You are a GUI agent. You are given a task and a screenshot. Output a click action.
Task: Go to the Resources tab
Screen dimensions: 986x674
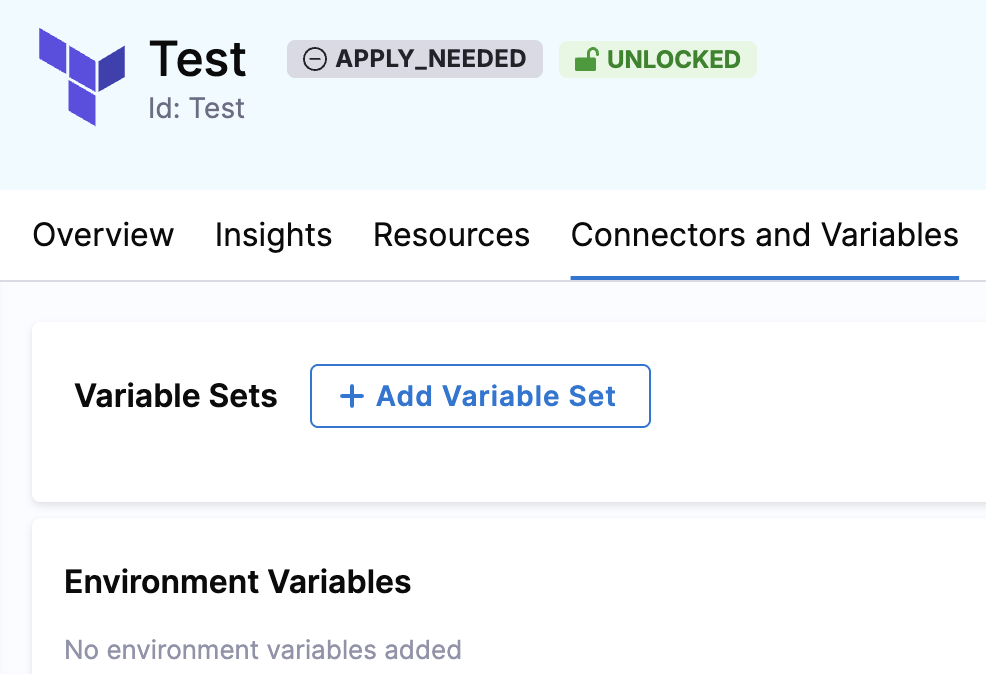coord(451,235)
